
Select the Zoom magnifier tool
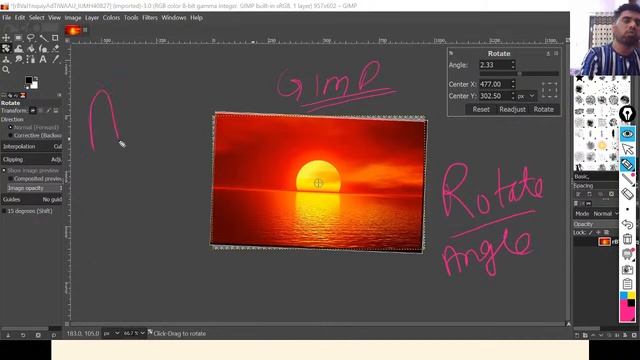coord(6,70)
